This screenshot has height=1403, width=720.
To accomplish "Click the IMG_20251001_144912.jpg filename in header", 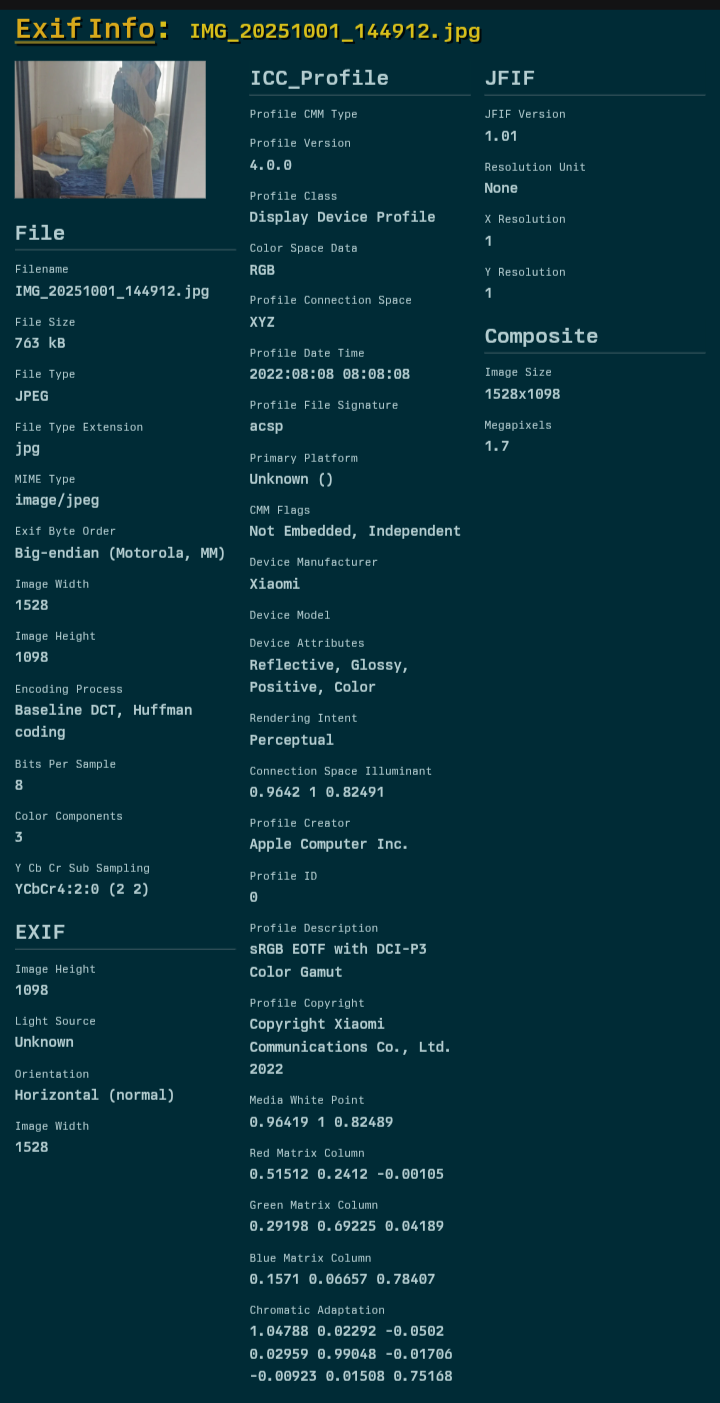I will (335, 31).
